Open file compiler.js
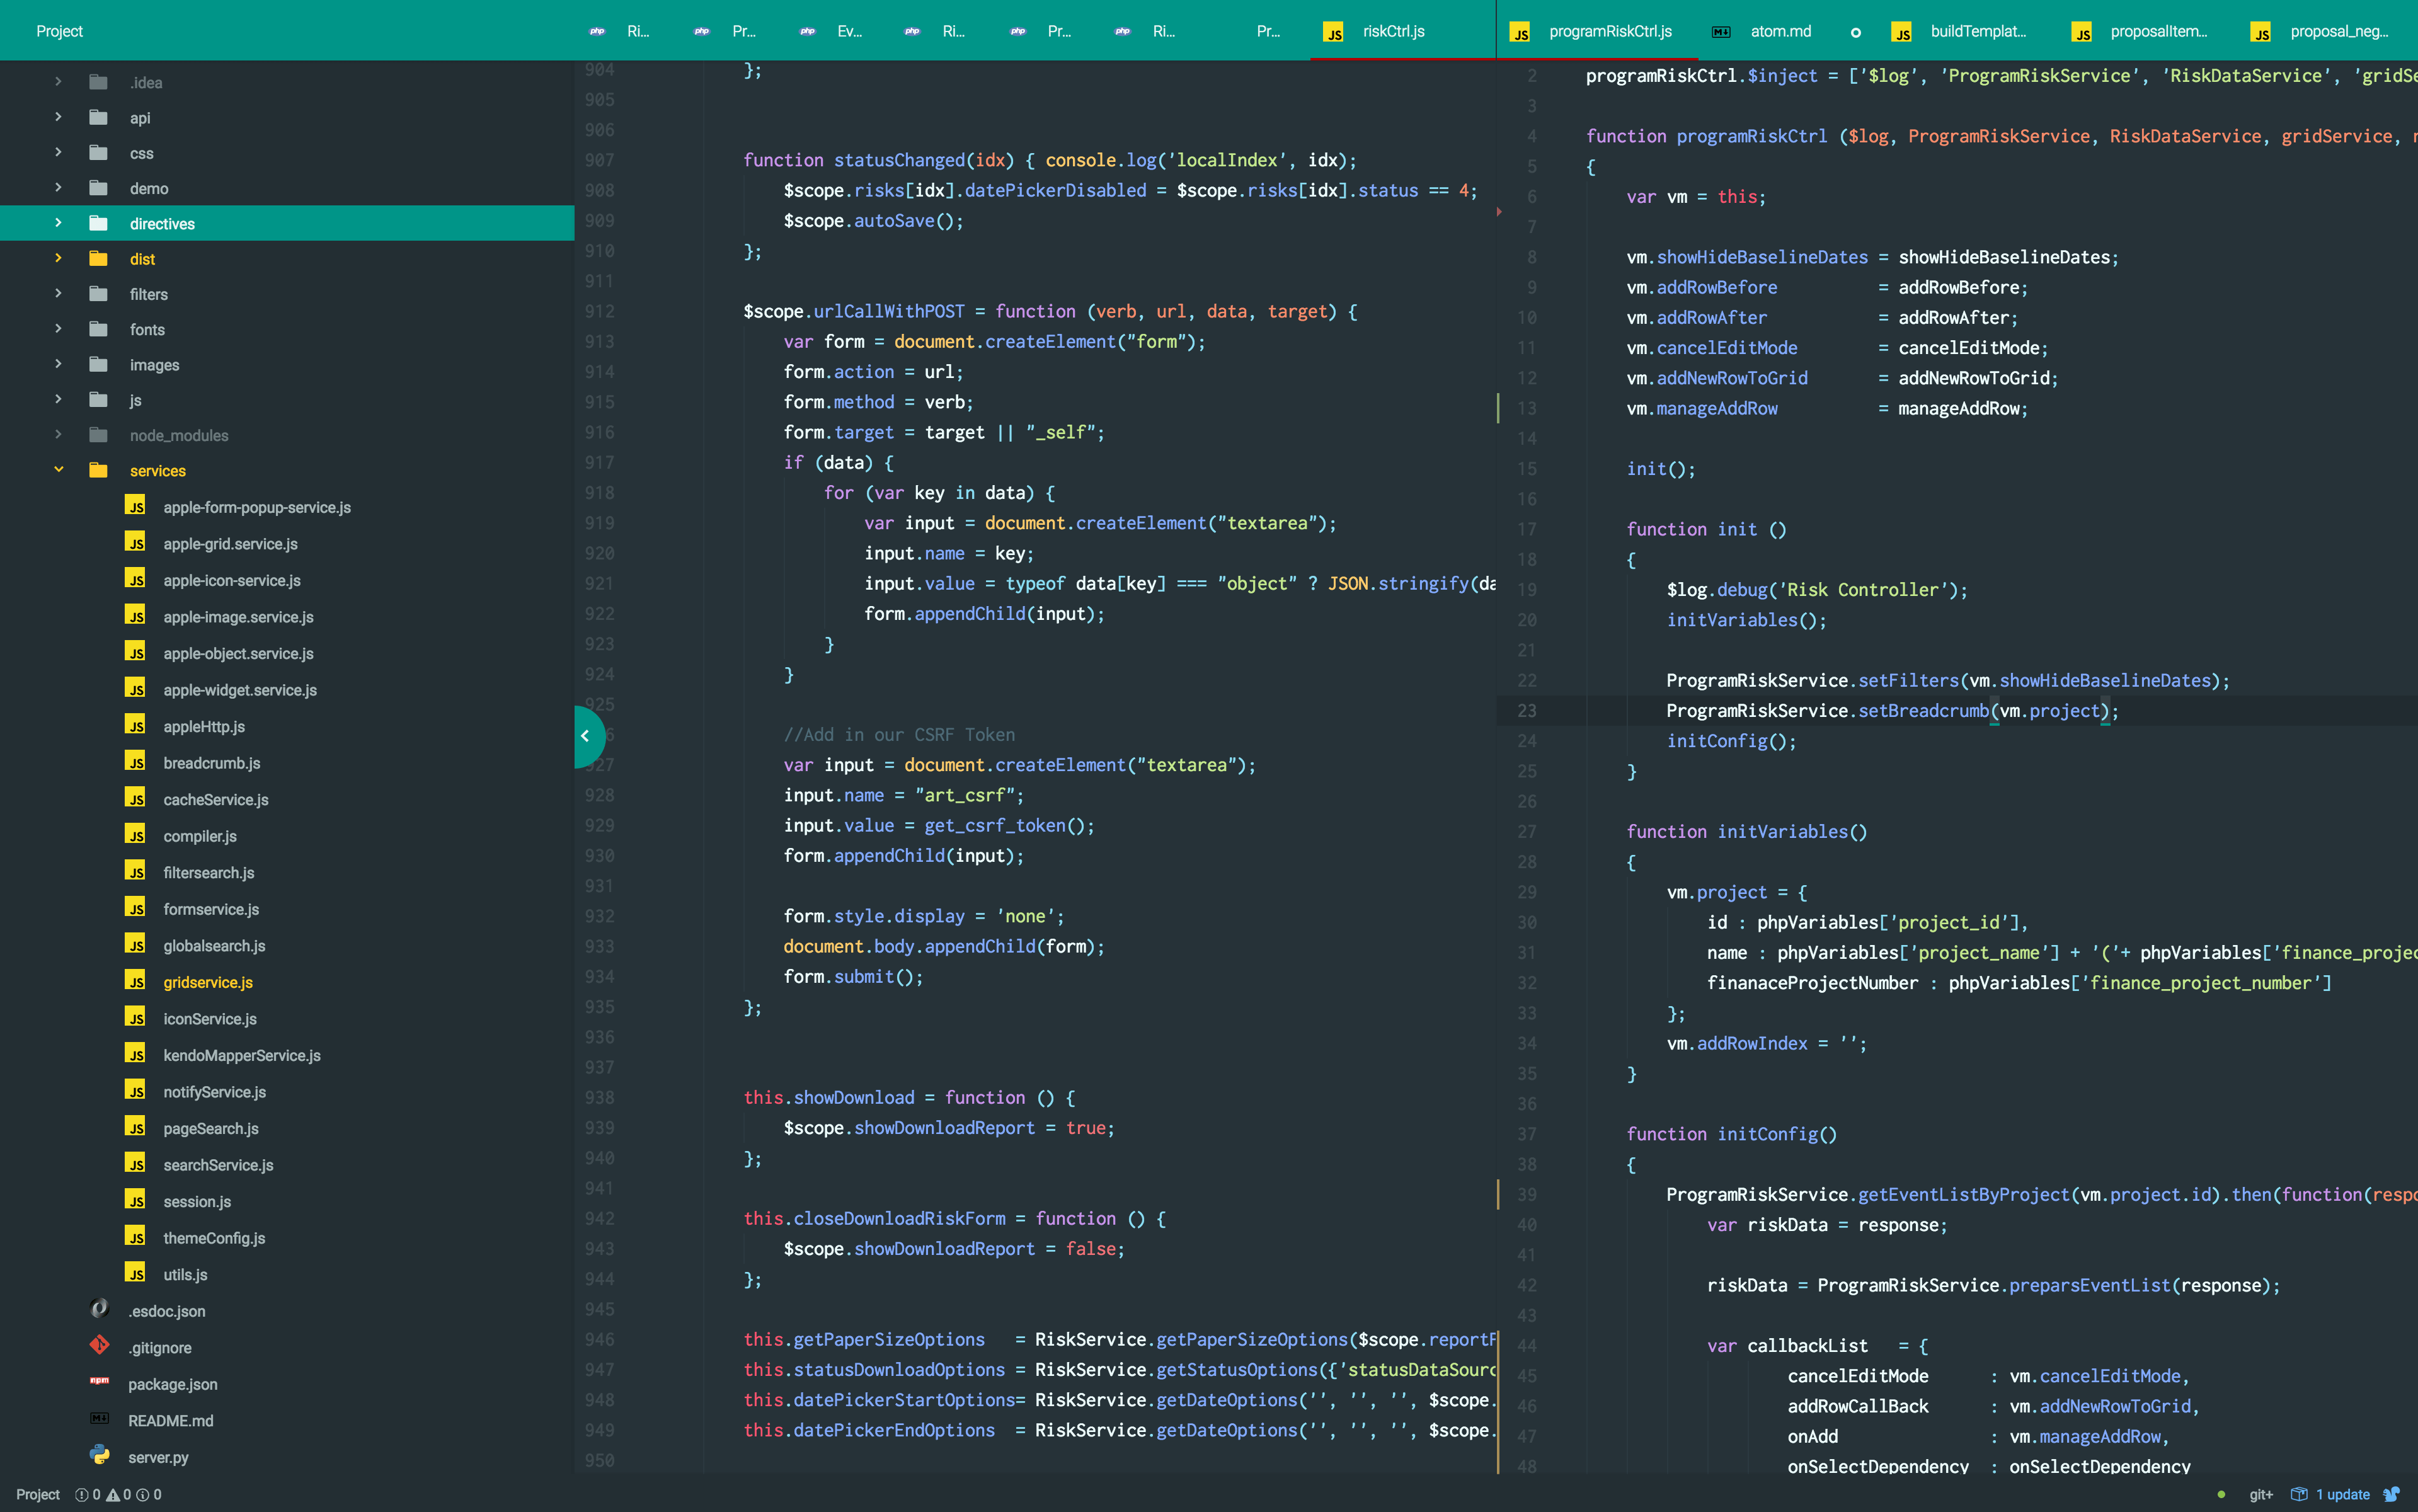Image resolution: width=2418 pixels, height=1512 pixels. coord(200,836)
